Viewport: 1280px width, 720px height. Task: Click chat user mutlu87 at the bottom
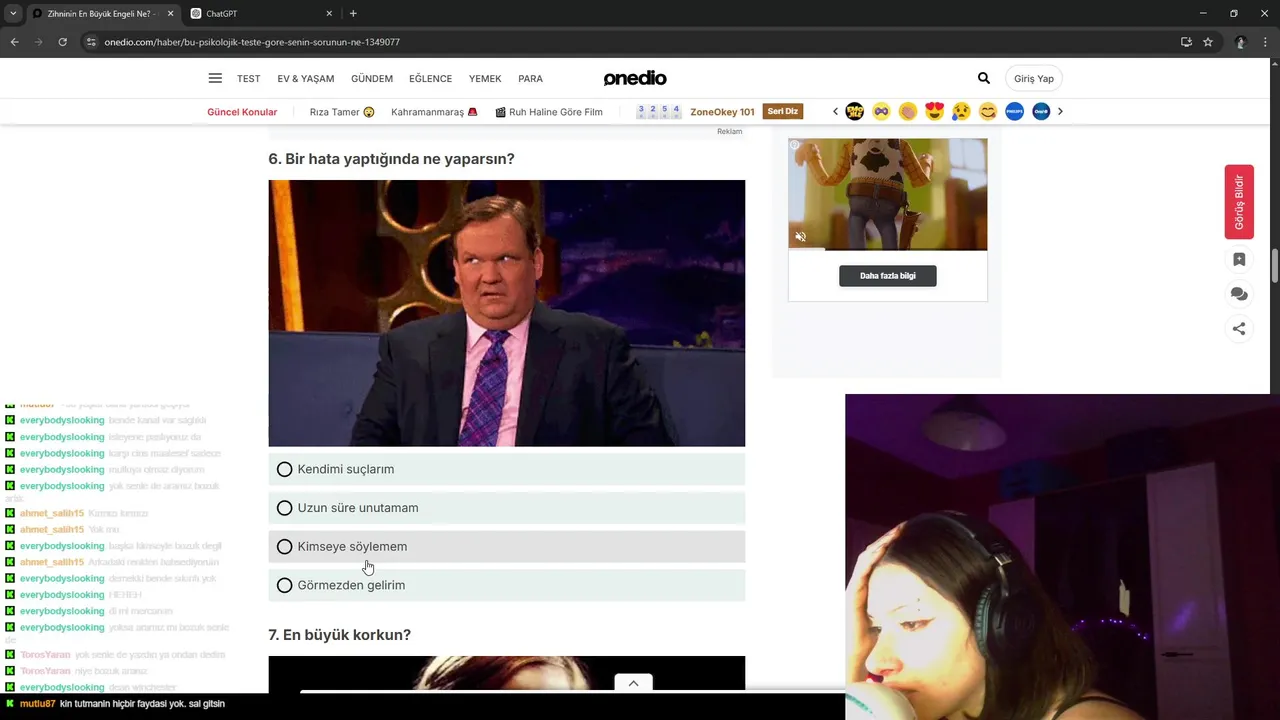[38, 704]
